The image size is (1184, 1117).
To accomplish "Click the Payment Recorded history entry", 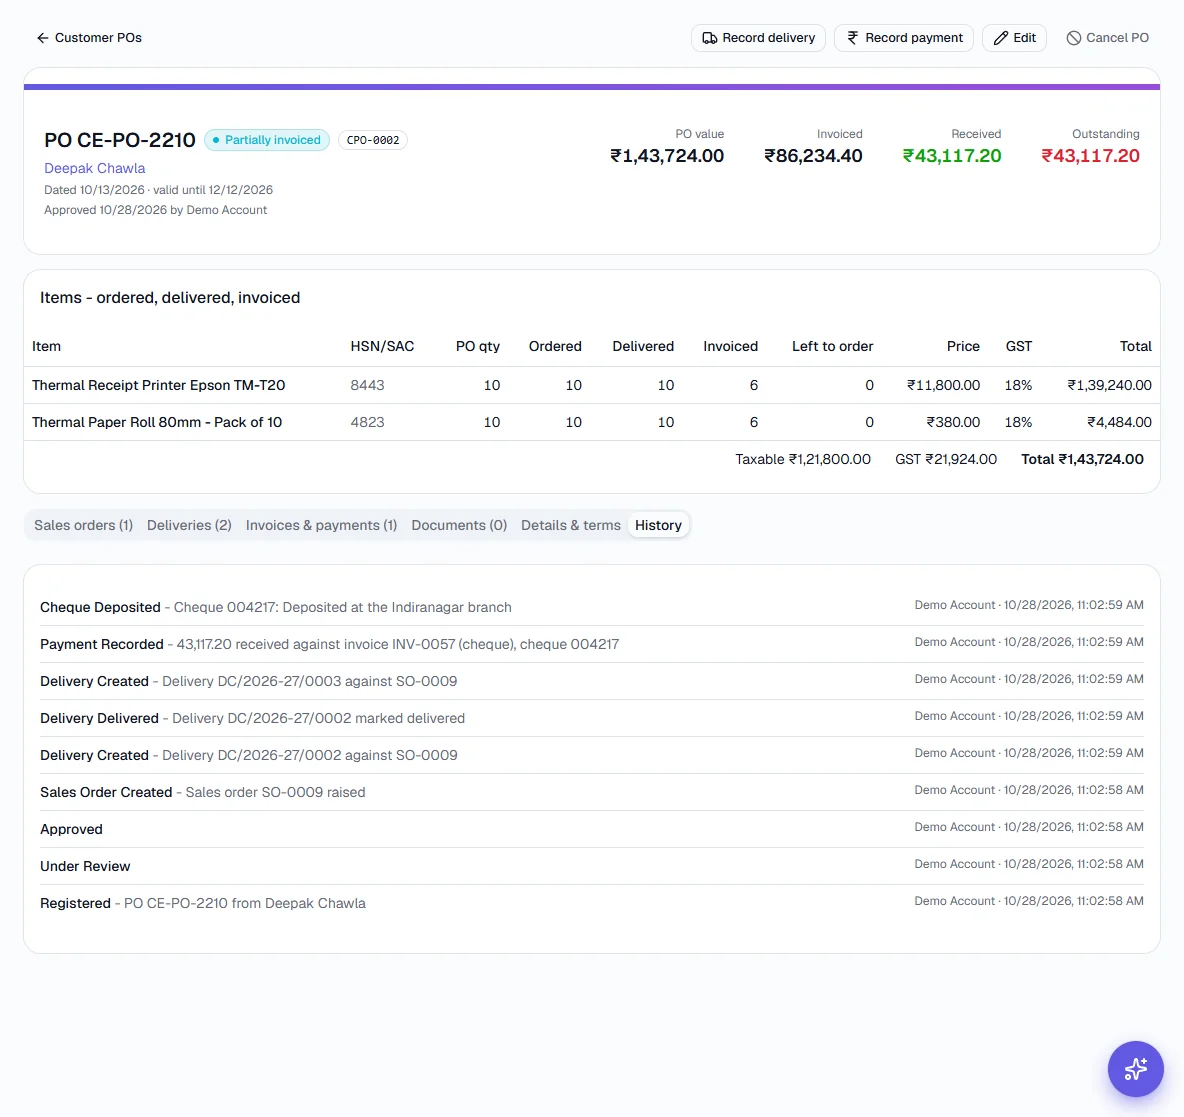I will tap(591, 644).
